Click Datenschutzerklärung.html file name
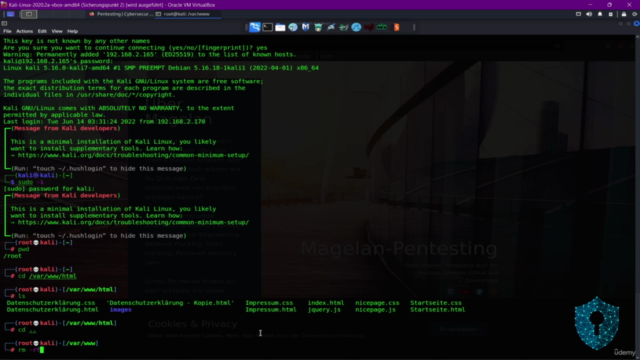The image size is (640, 360). pos(52,309)
